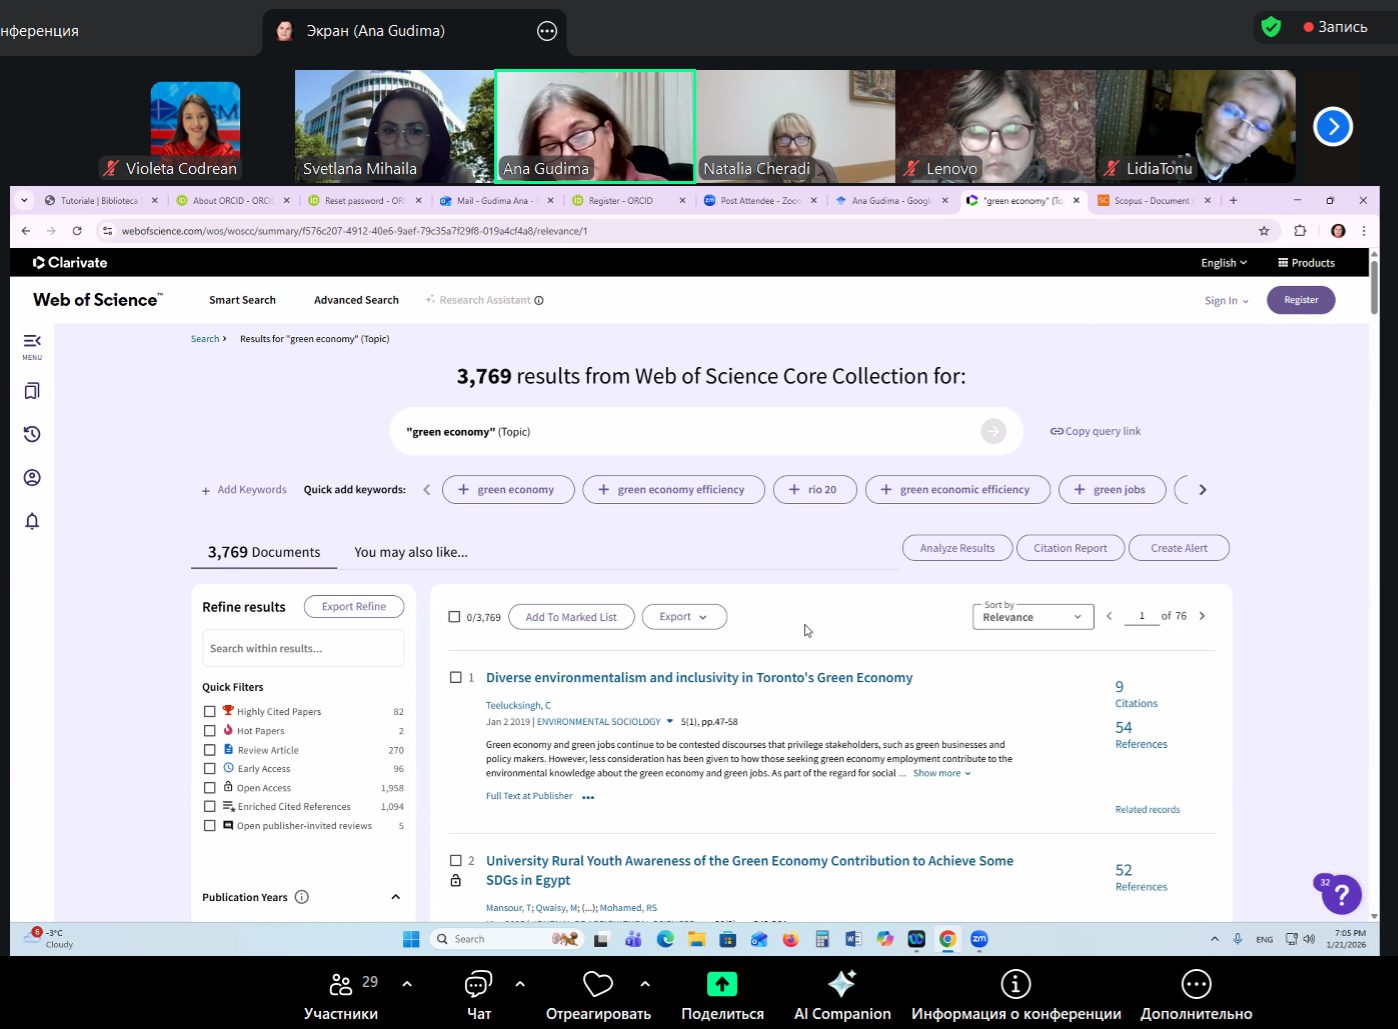Expand the Export dropdown menu
The width and height of the screenshot is (1398, 1029).
click(x=684, y=617)
